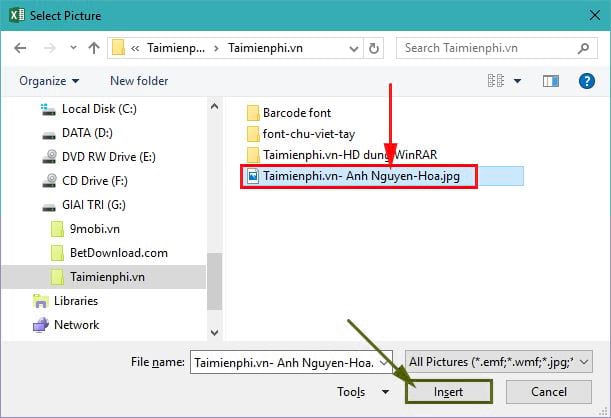Viewport: 611px width, 418px height.
Task: Click navigation pane scroll down arrow
Action: pyautogui.click(x=214, y=332)
